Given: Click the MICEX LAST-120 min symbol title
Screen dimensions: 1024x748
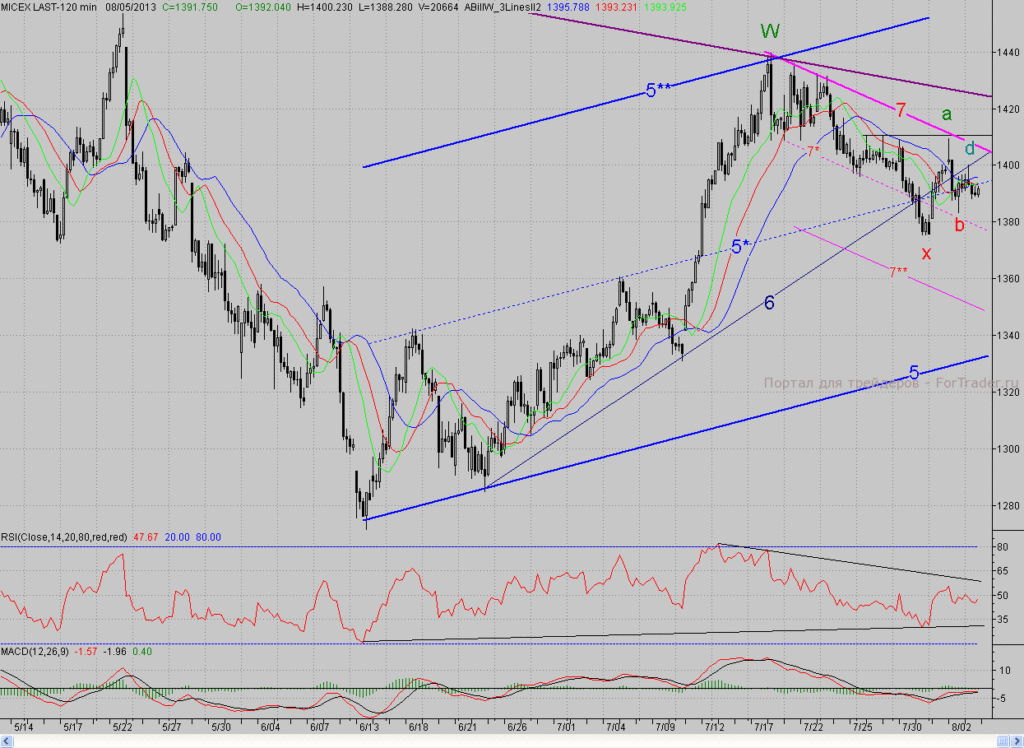Looking at the screenshot, I should pyautogui.click(x=49, y=7).
